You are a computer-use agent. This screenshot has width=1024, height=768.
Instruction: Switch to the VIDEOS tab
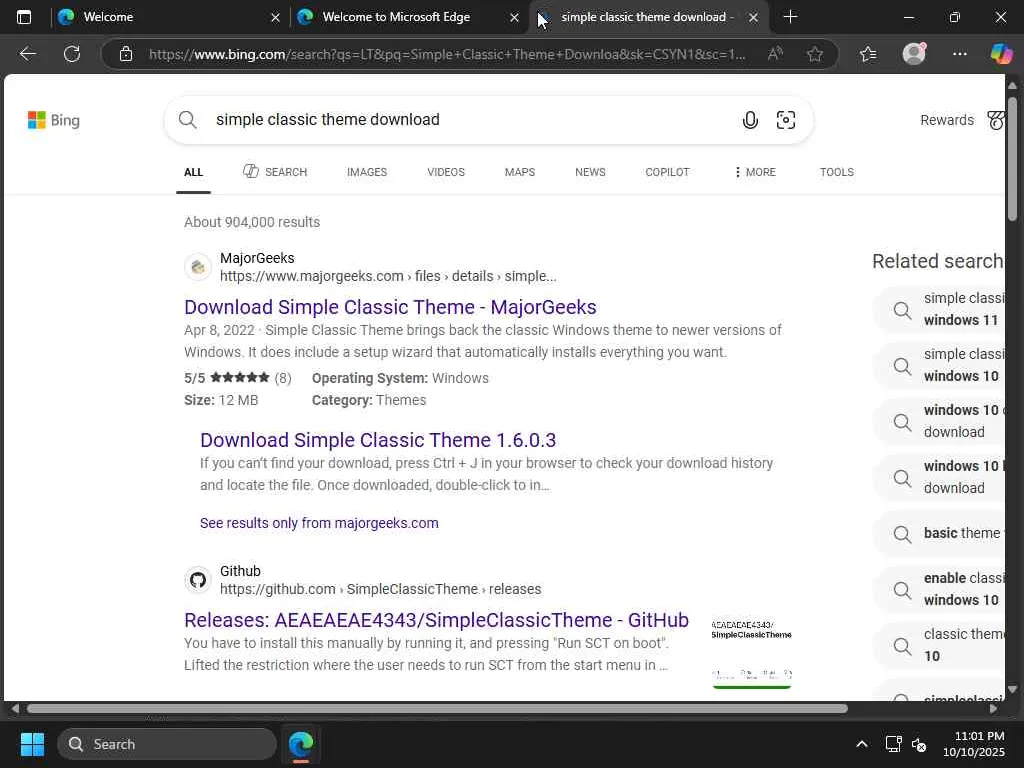[x=446, y=172]
